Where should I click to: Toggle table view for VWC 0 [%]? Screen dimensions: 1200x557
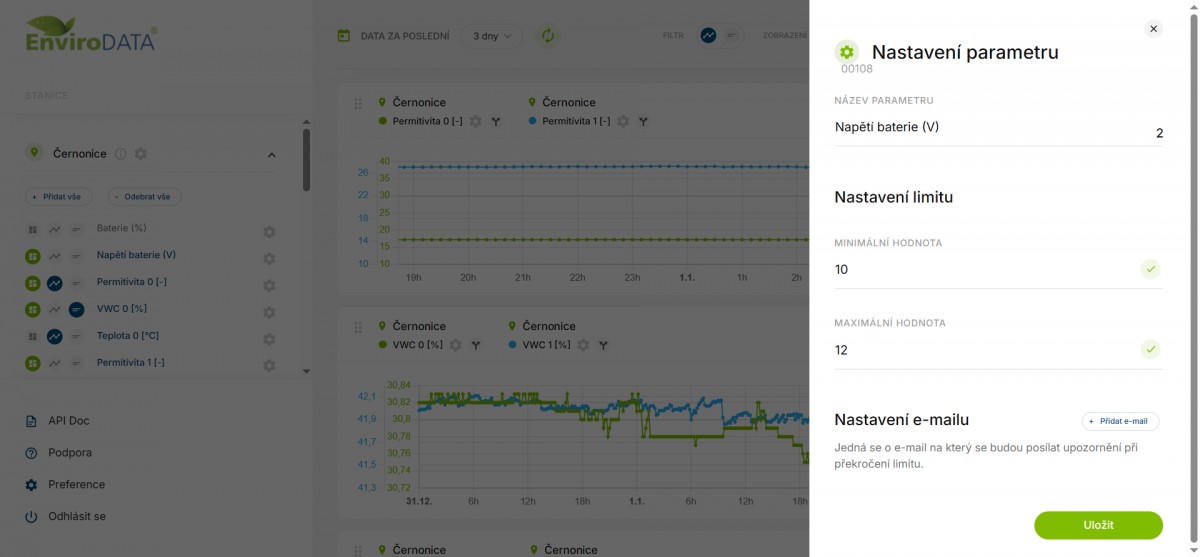(x=77, y=310)
